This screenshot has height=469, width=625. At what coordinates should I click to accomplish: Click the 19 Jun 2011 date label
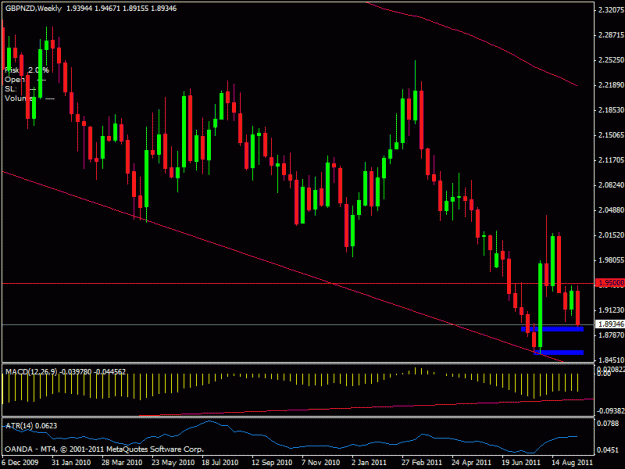pyautogui.click(x=521, y=463)
